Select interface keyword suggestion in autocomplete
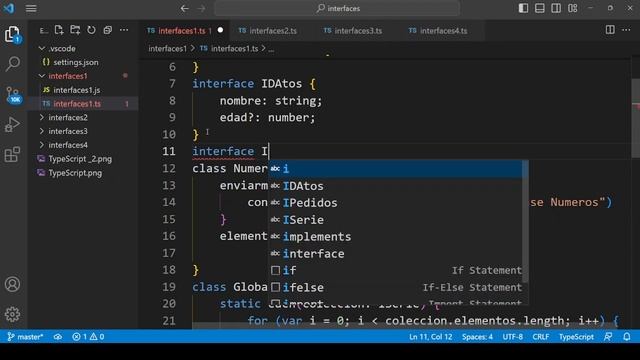The image size is (640, 360). [395, 253]
